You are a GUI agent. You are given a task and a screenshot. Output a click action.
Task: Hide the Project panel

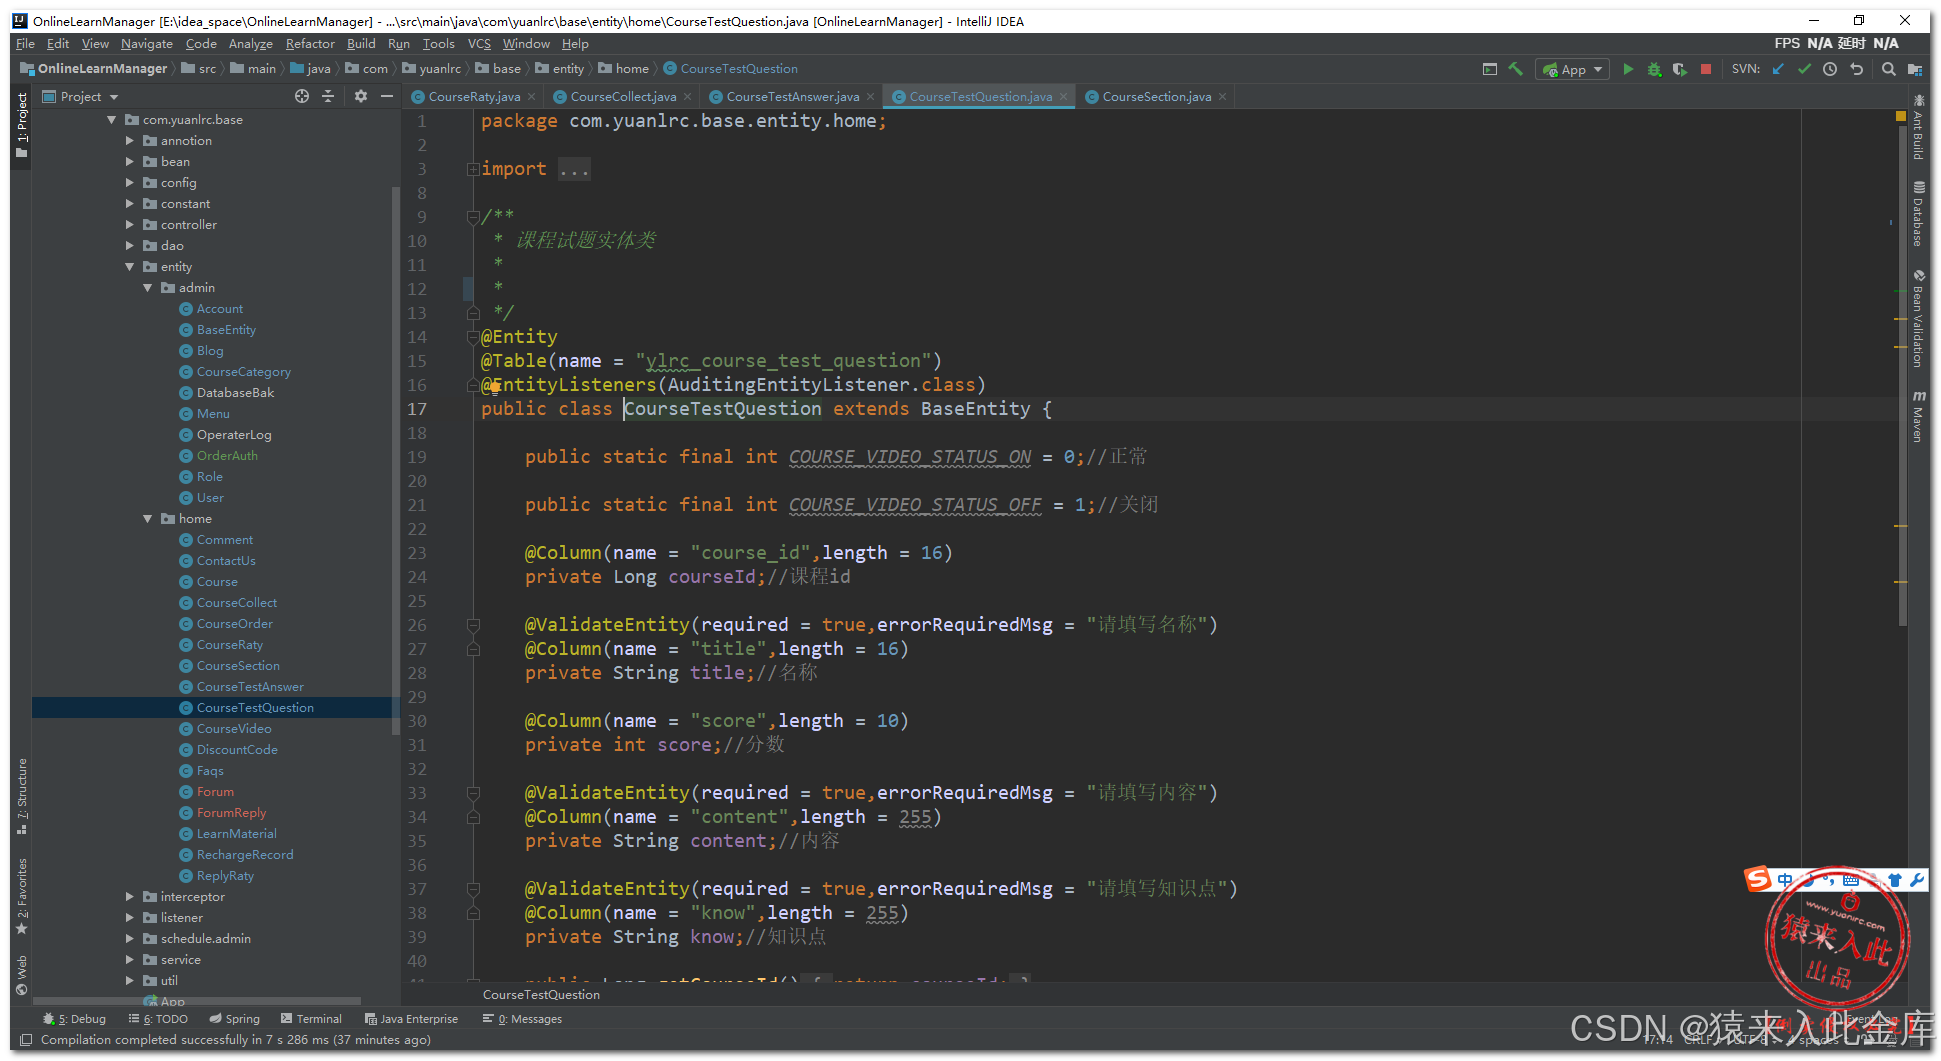click(387, 96)
